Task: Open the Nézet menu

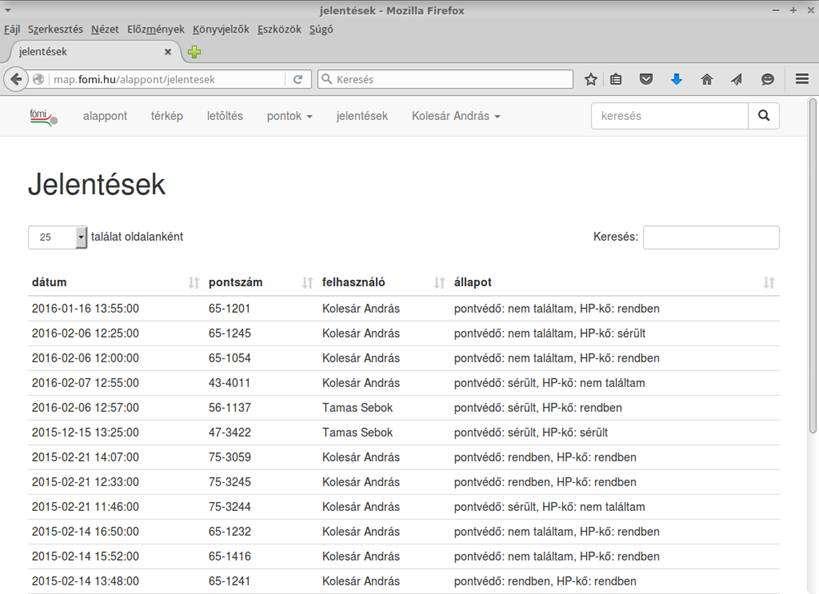Action: tap(105, 29)
